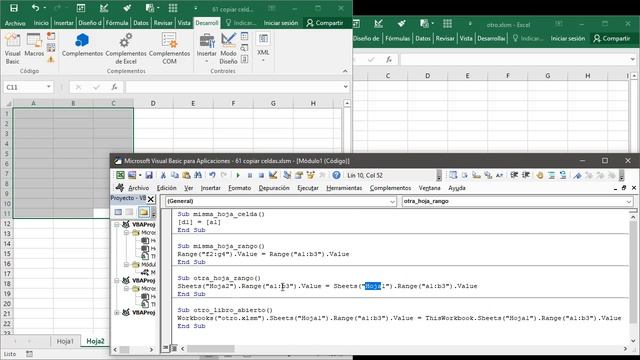Collapse the Módulos folder in project tree
The width and height of the screenshot is (640, 360).
pos(127,264)
